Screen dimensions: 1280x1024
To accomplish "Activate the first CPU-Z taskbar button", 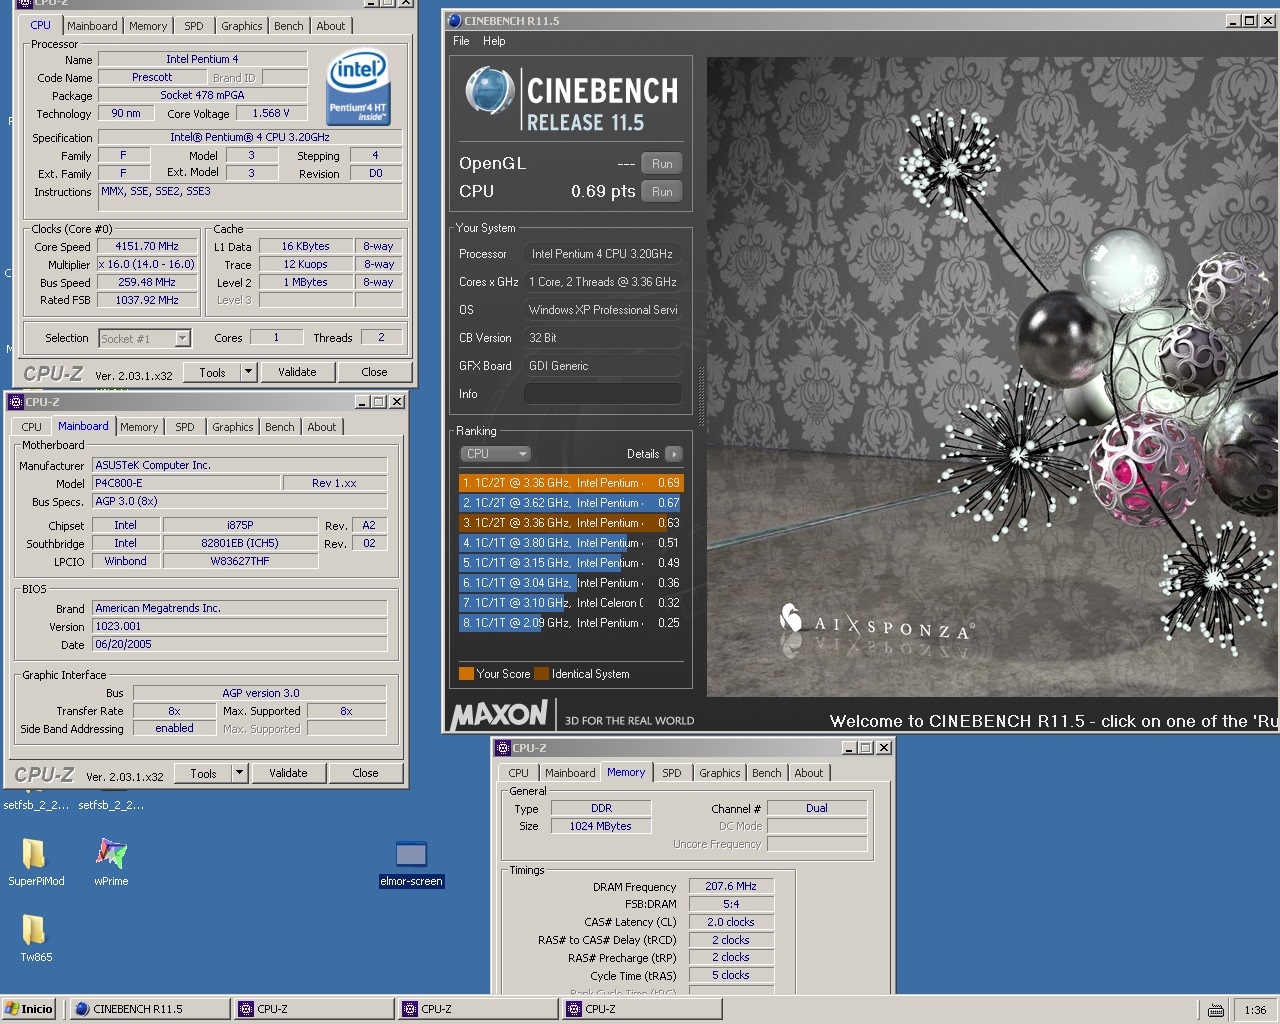I will (x=314, y=1009).
